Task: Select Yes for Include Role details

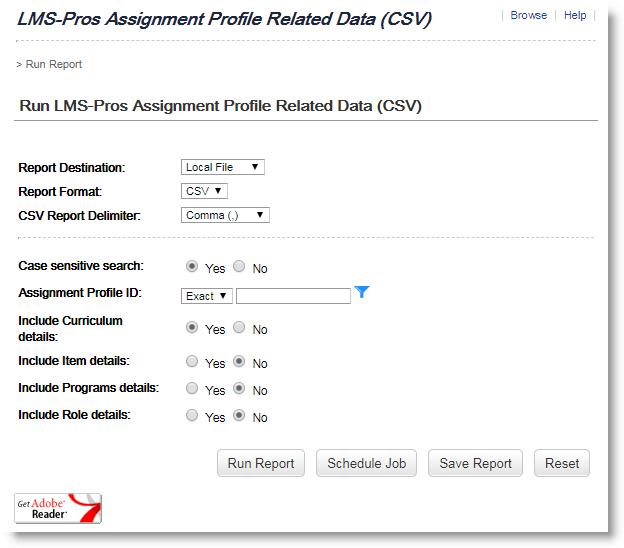Action: click(x=192, y=416)
